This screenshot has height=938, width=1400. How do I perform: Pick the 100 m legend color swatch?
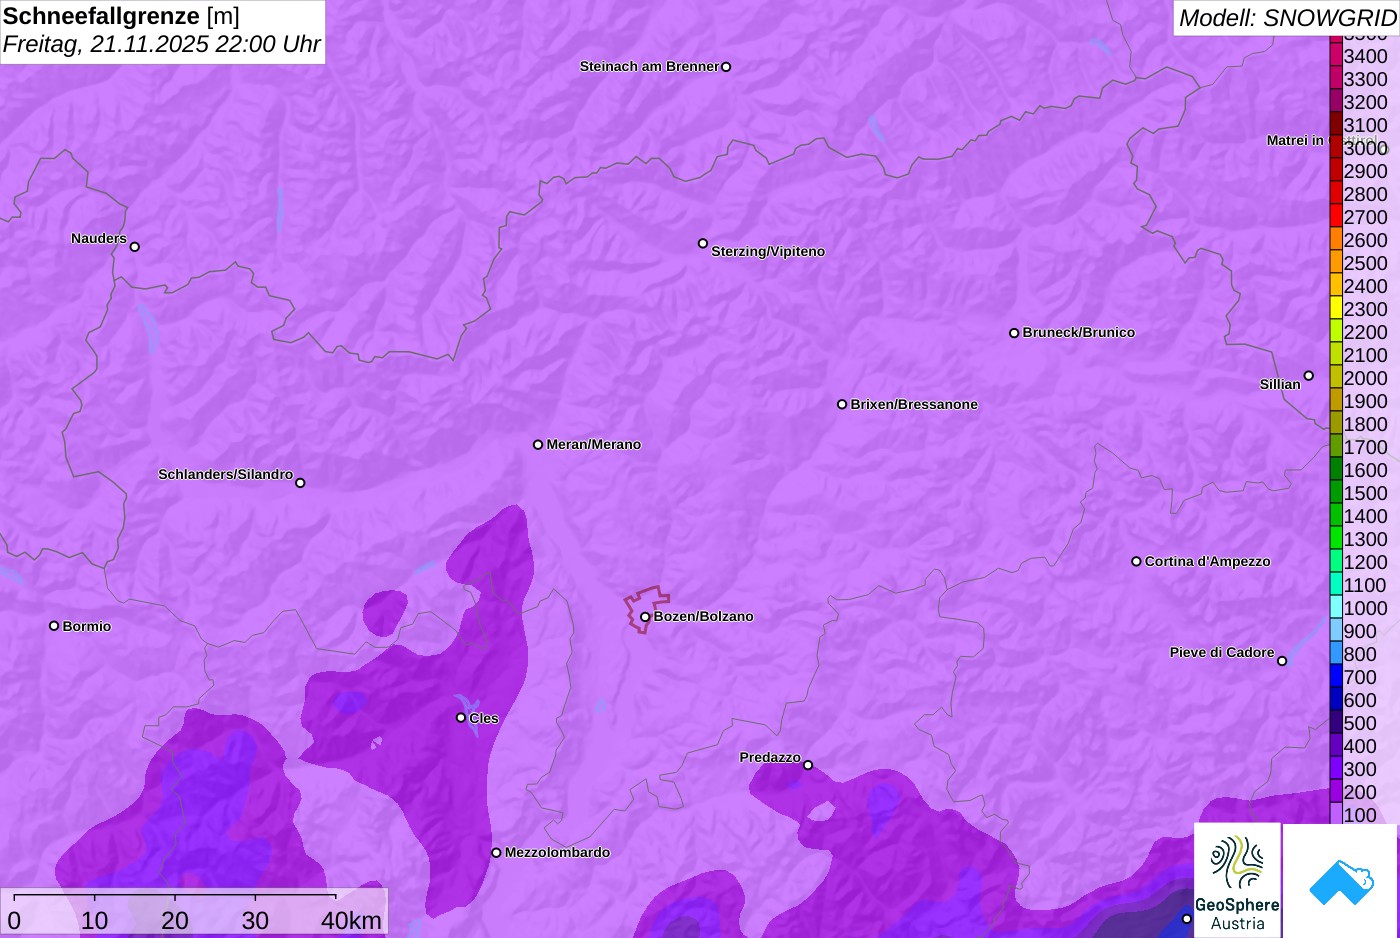coord(1336,814)
